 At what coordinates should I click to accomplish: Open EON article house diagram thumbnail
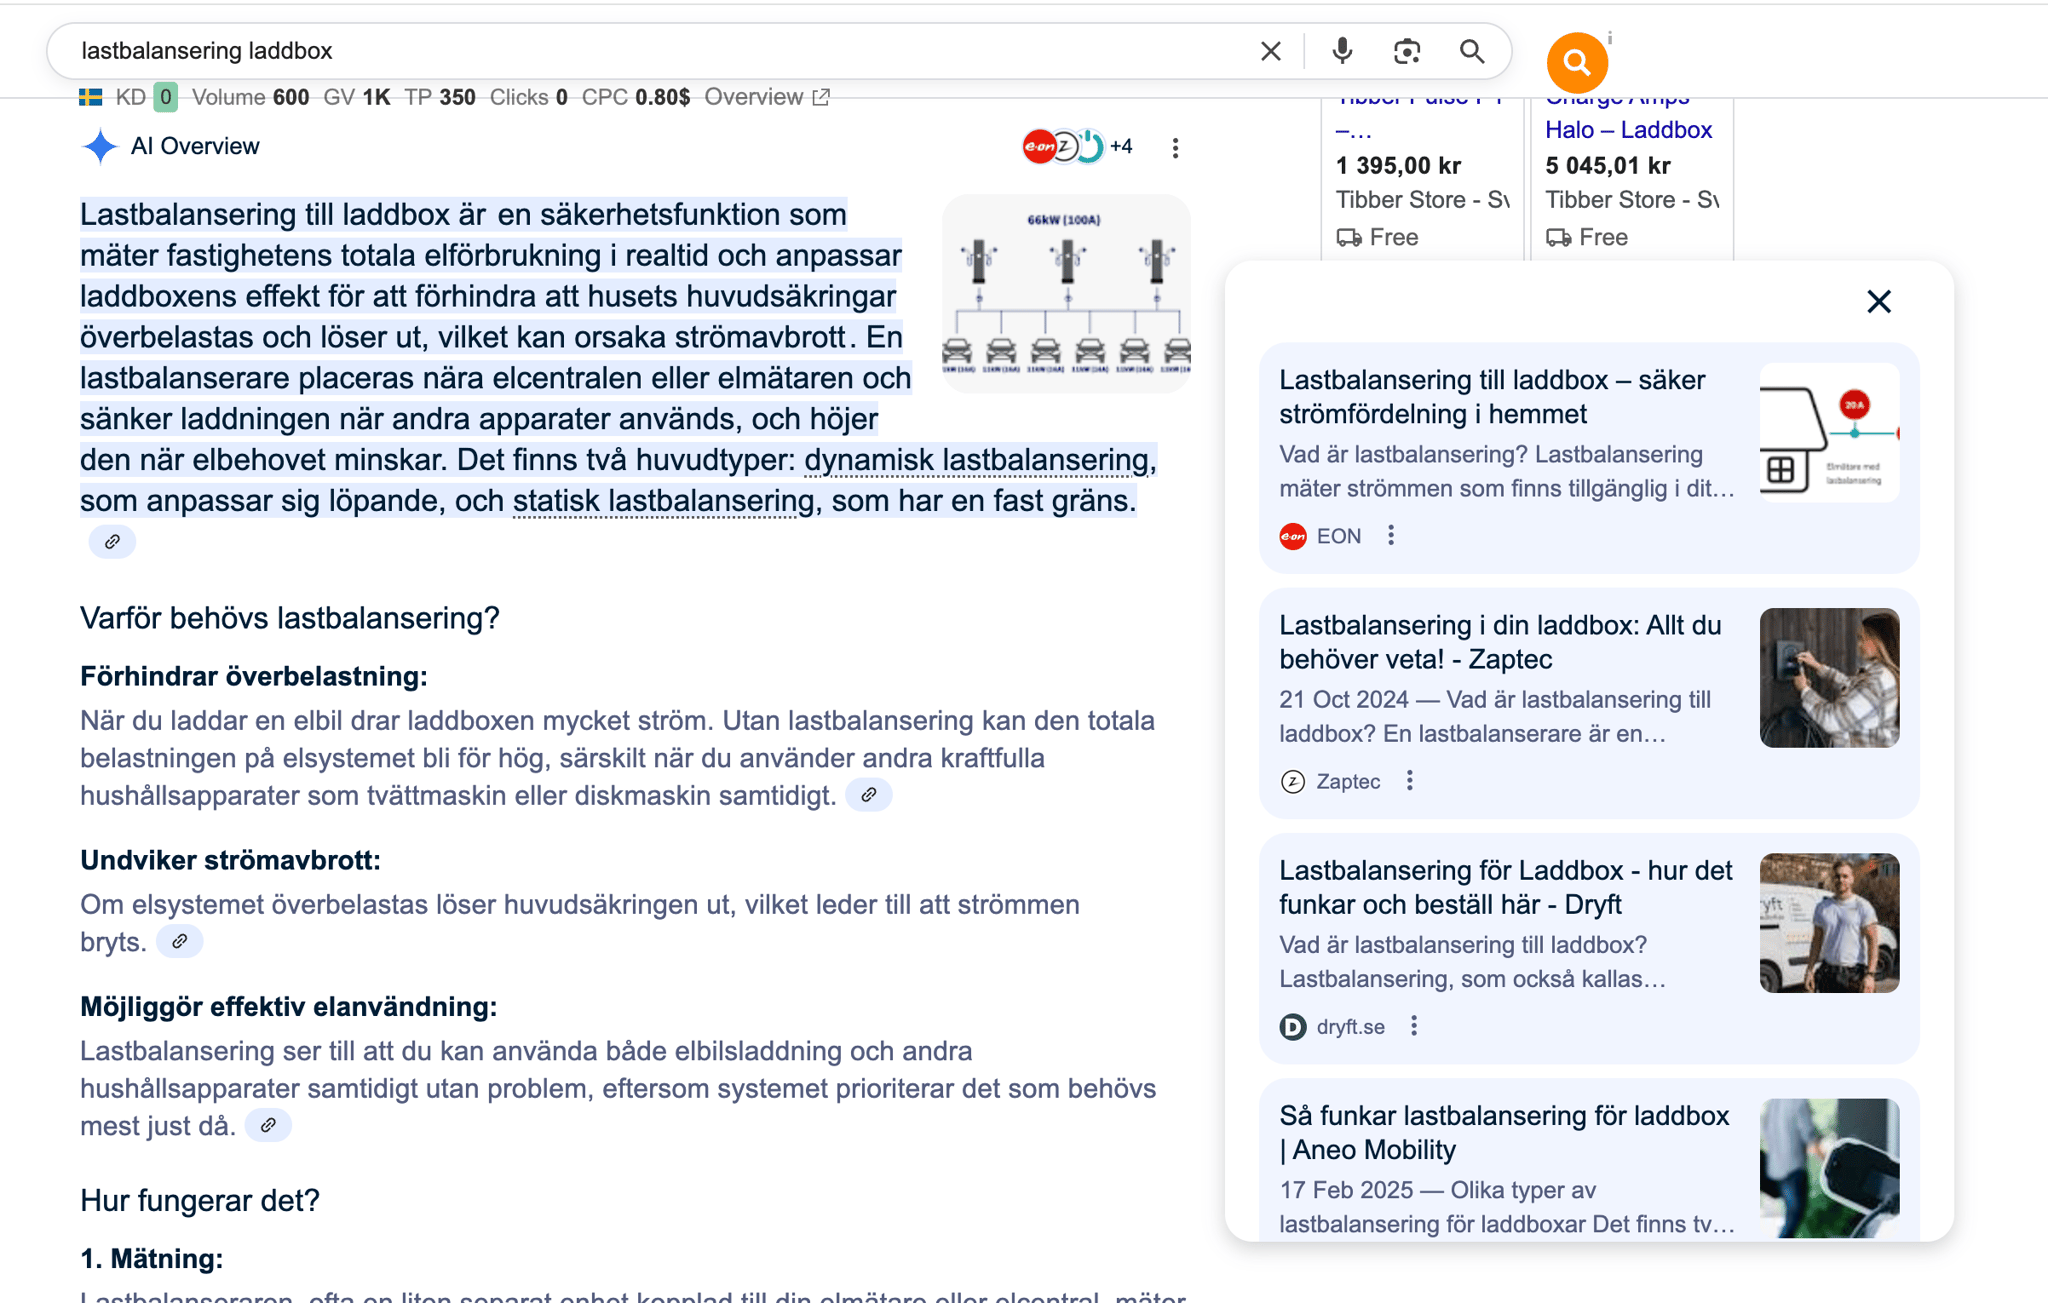1829,432
